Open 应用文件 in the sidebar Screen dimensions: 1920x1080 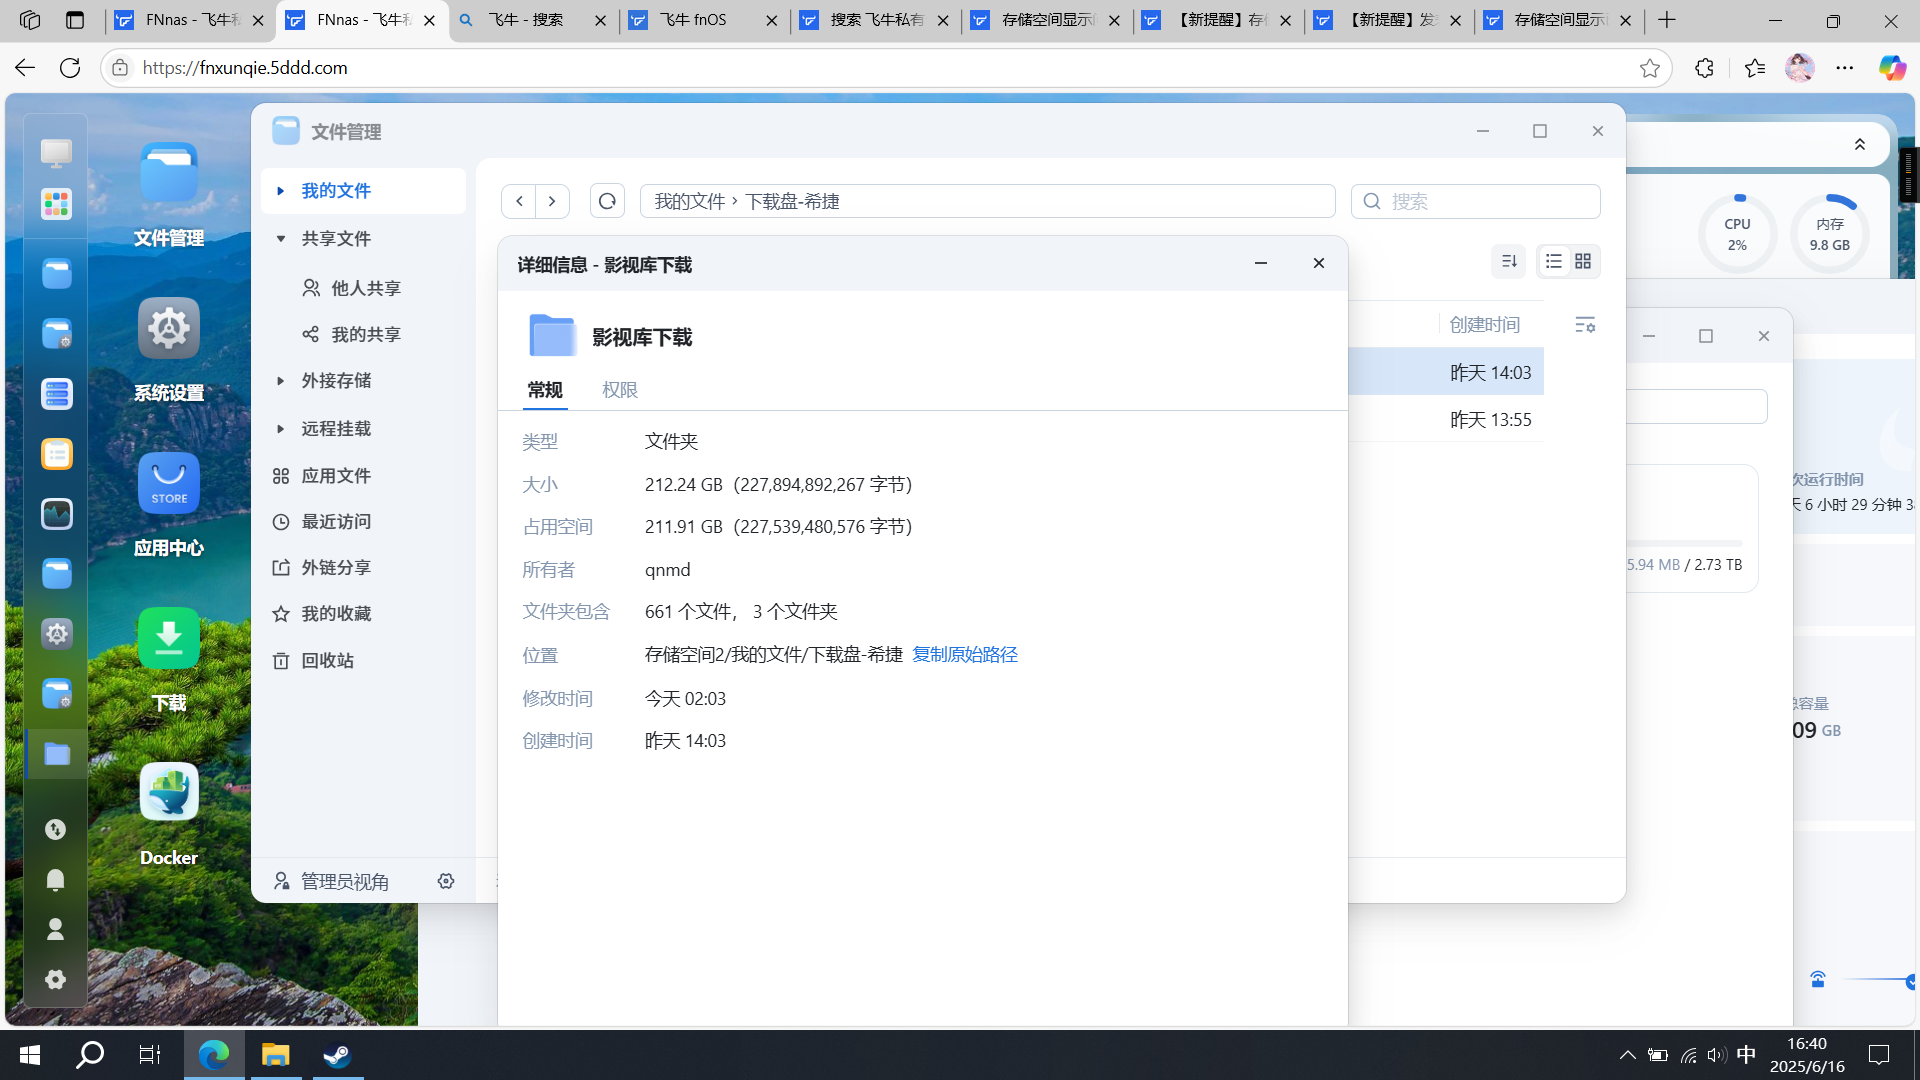tap(363, 475)
